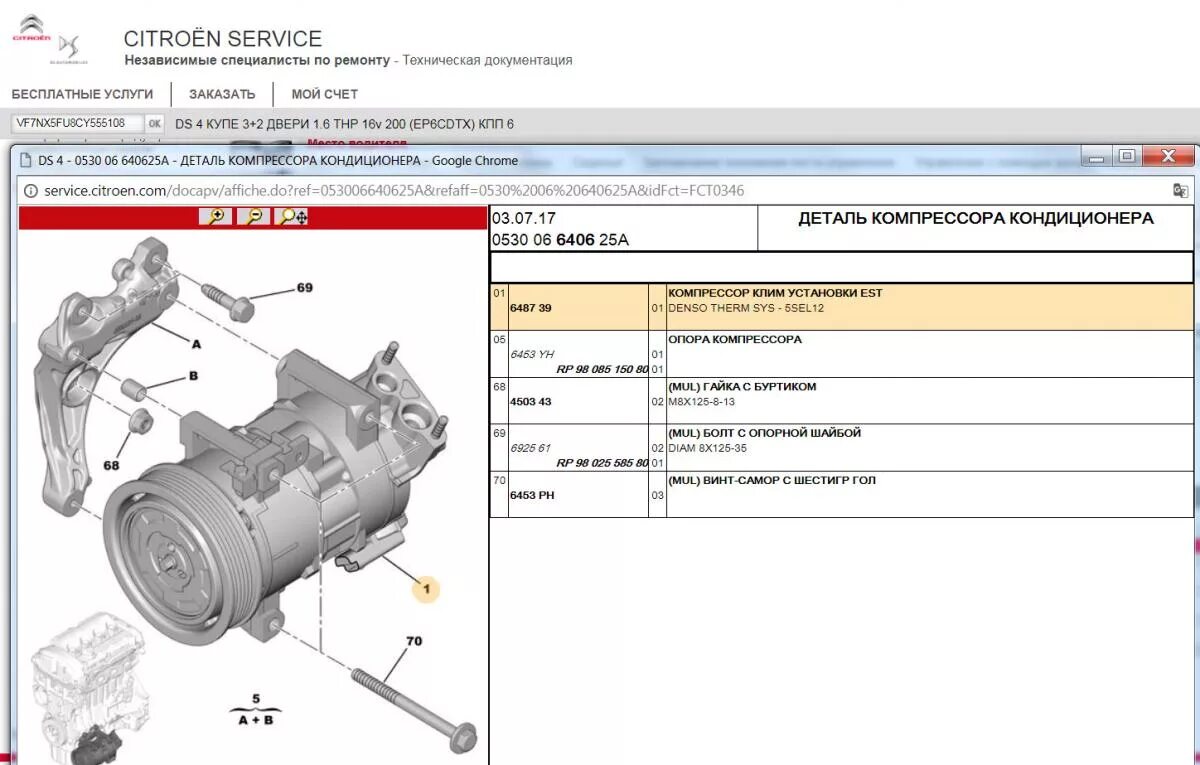Viewport: 1200px width, 765px height.
Task: Click callout 68 nut label in diagram
Action: pyautogui.click(x=111, y=465)
